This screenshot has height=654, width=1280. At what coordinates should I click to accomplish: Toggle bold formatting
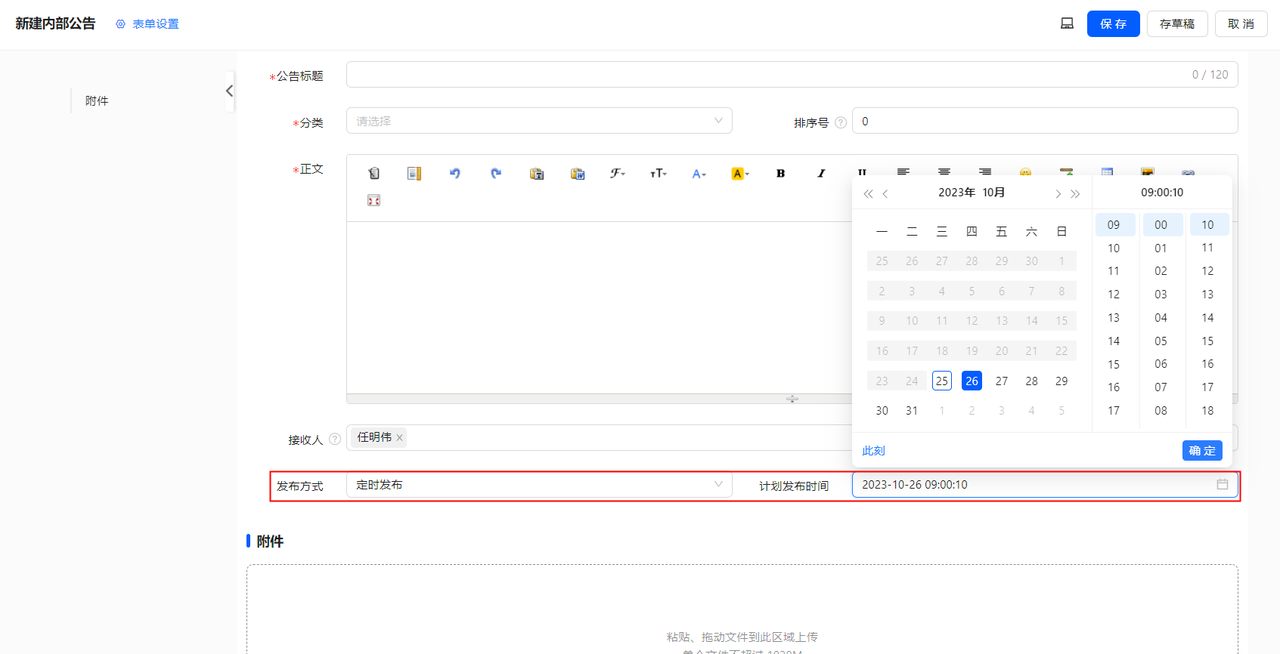(780, 173)
